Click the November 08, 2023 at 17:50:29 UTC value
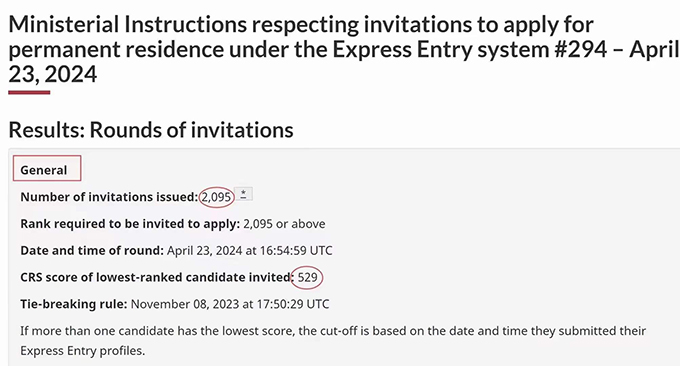Image resolution: width=680 pixels, height=366 pixels. pos(230,304)
